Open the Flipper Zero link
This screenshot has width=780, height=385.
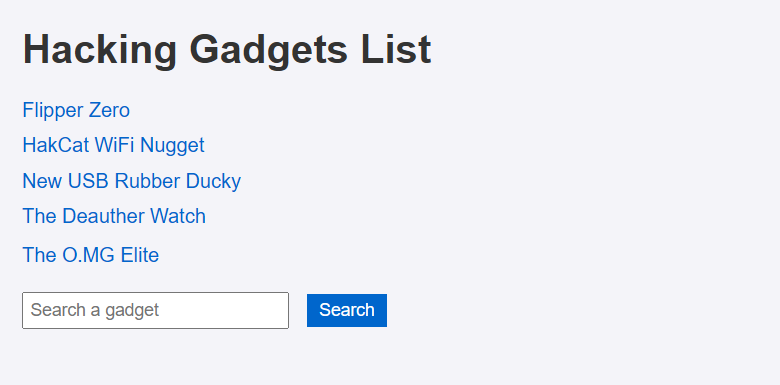point(76,110)
